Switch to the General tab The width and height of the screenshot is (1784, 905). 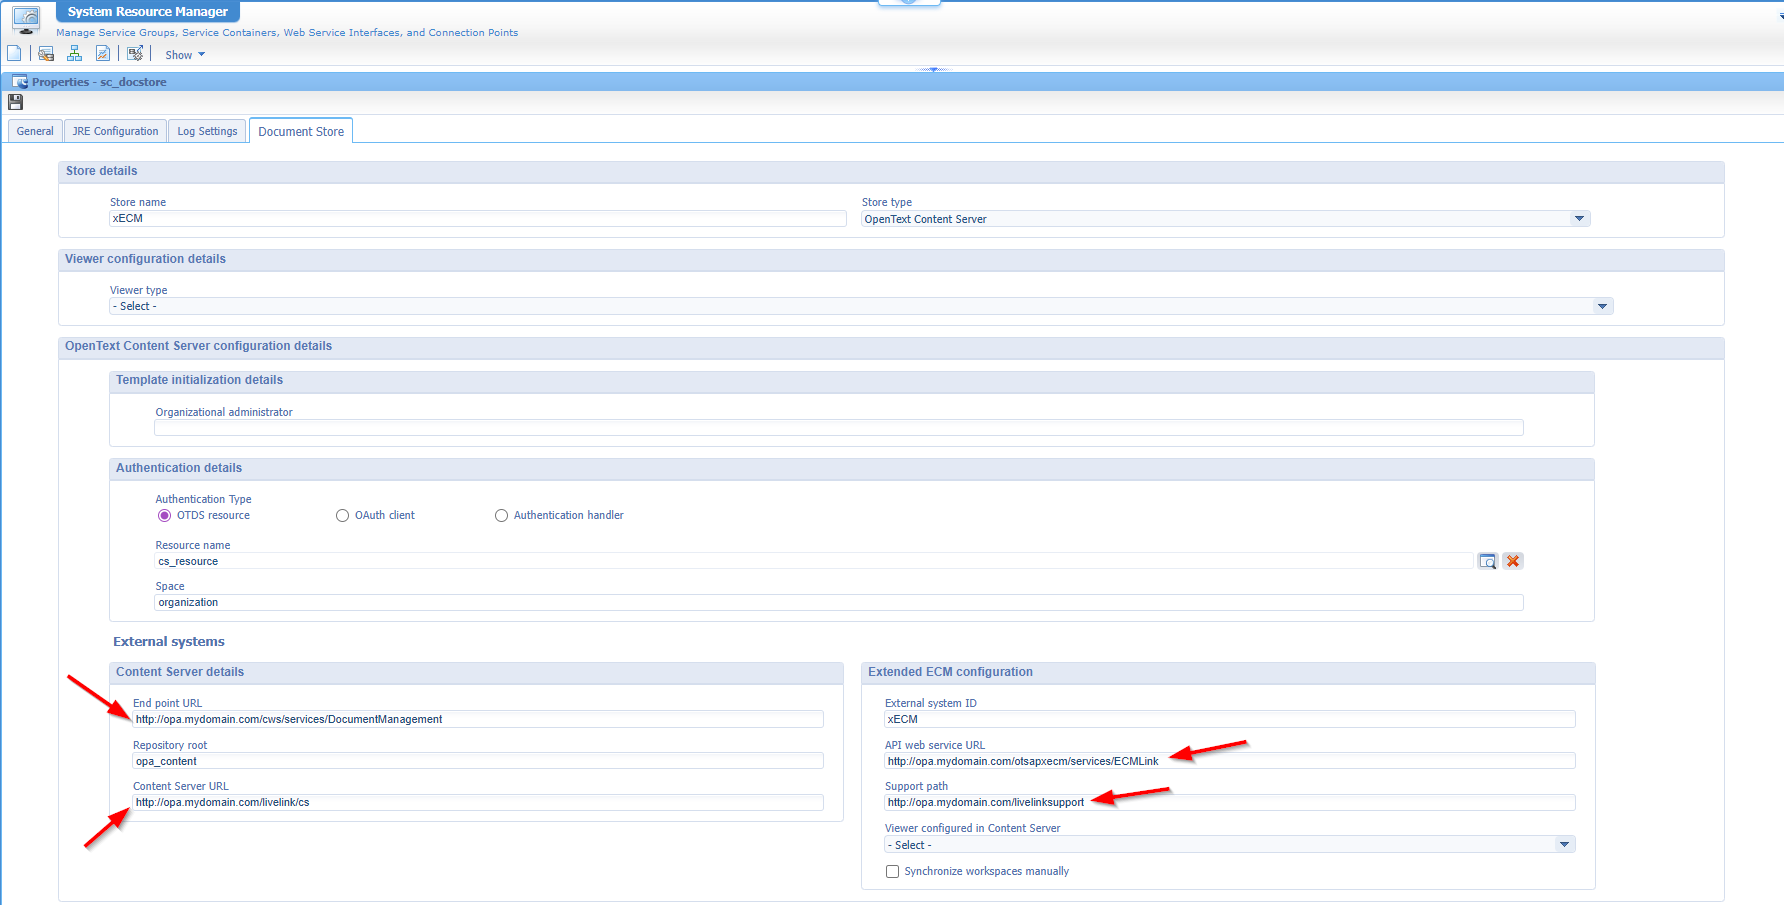tap(35, 131)
